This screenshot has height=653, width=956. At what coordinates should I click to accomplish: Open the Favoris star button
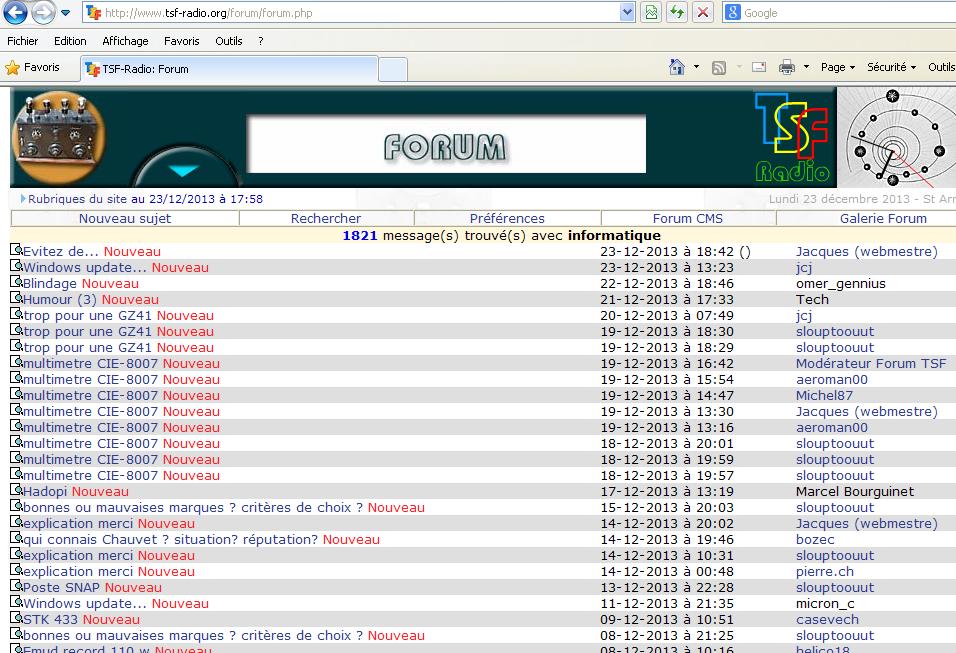coord(33,67)
